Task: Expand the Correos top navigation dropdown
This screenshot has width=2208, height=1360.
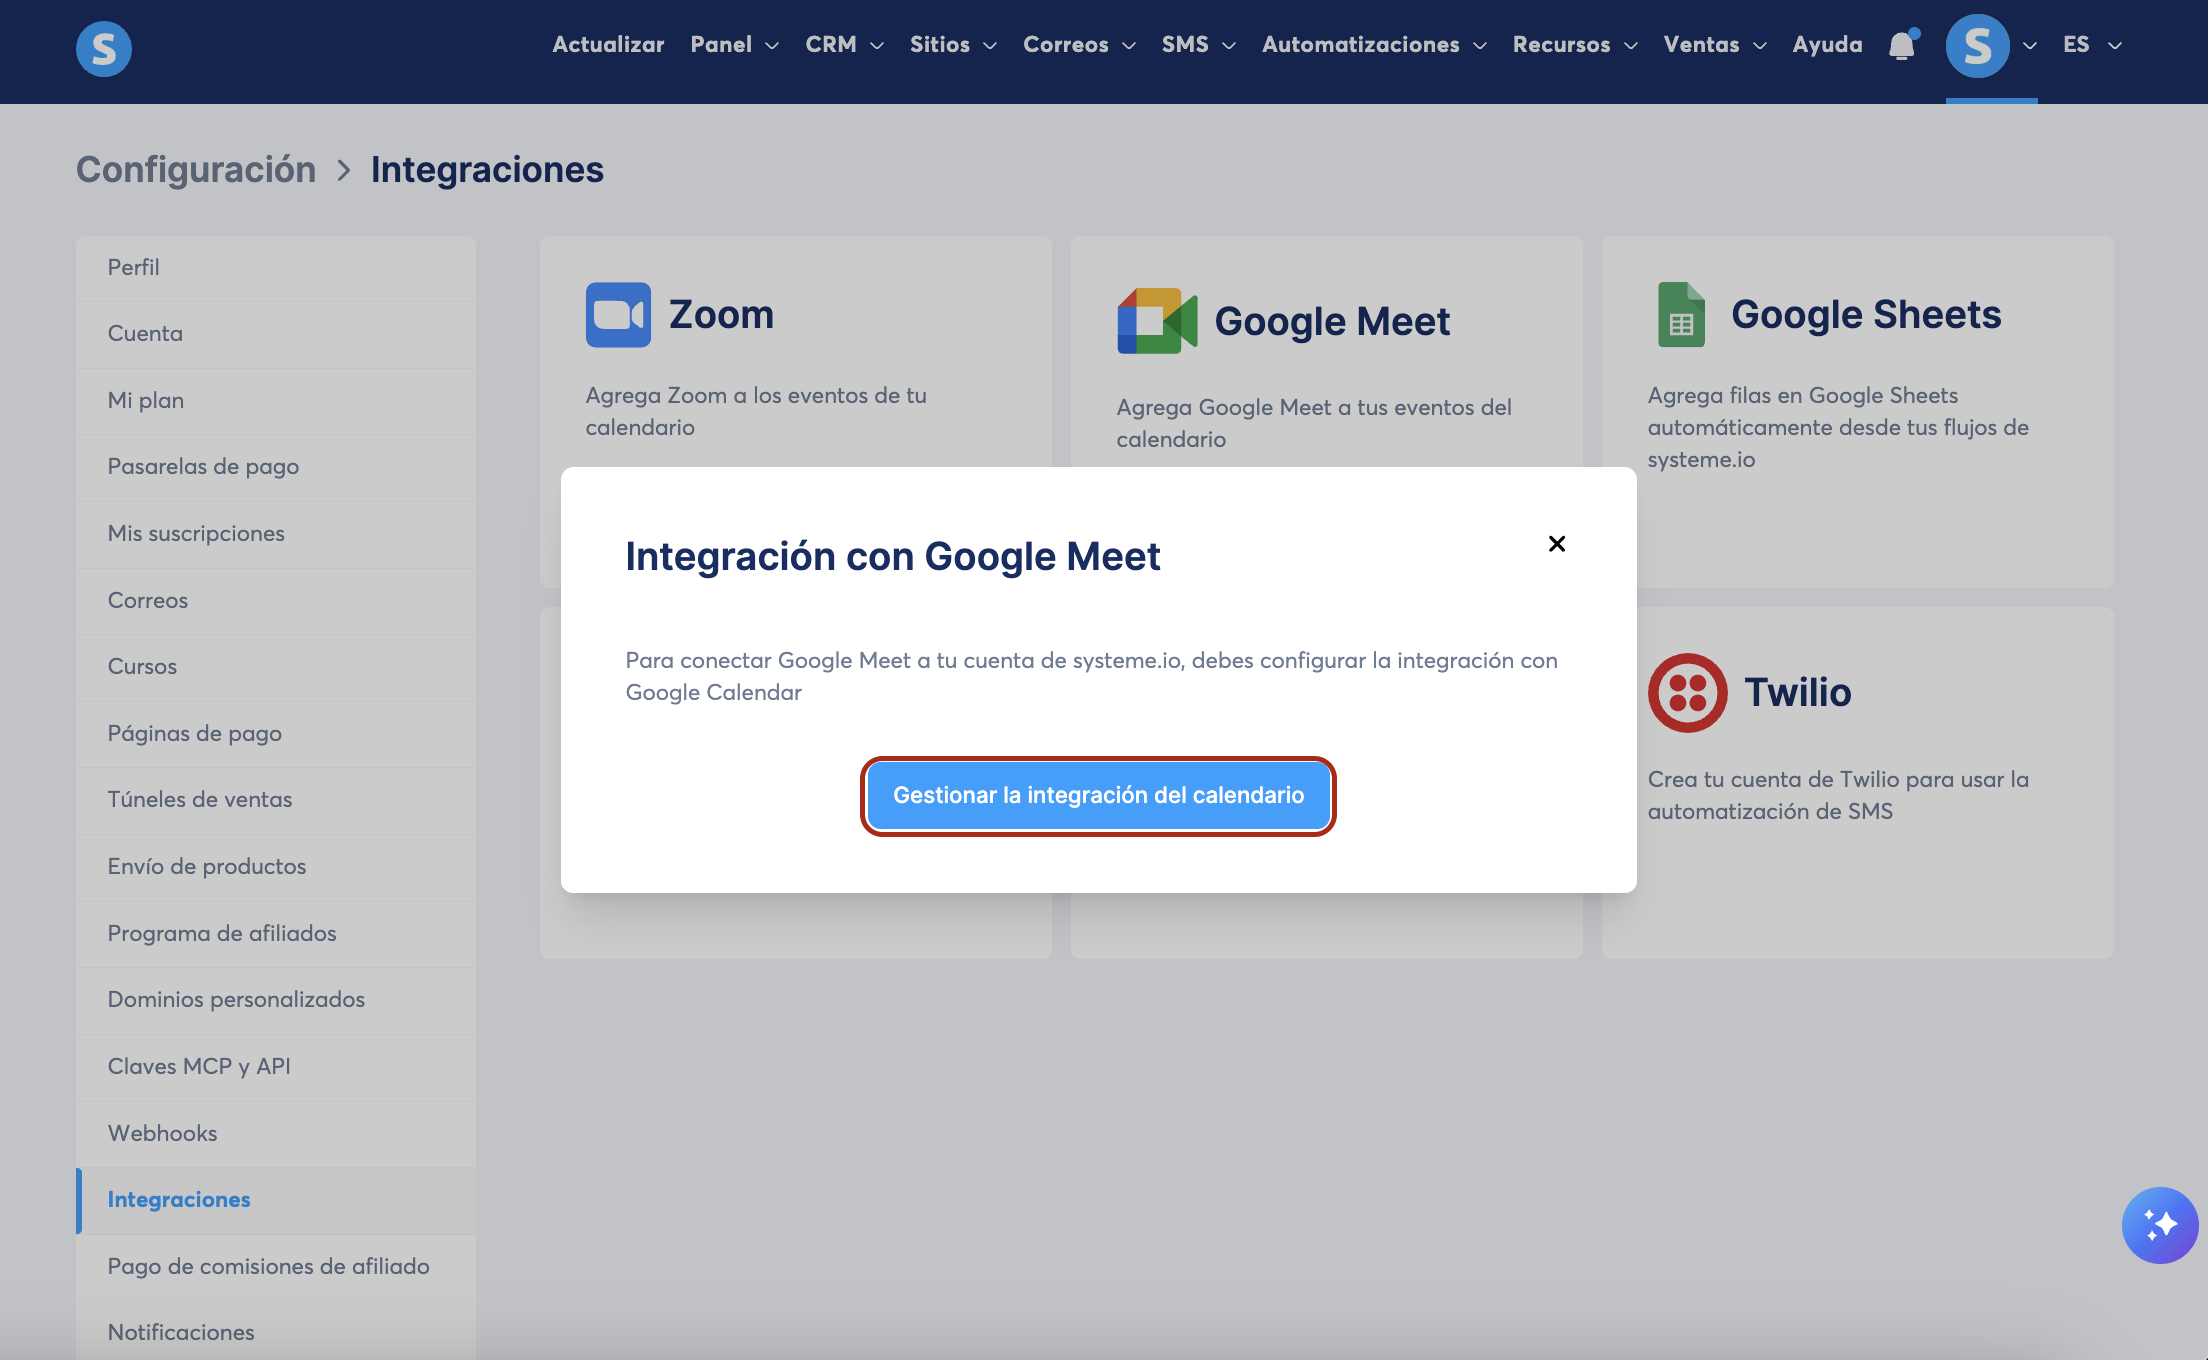Action: point(1079,45)
